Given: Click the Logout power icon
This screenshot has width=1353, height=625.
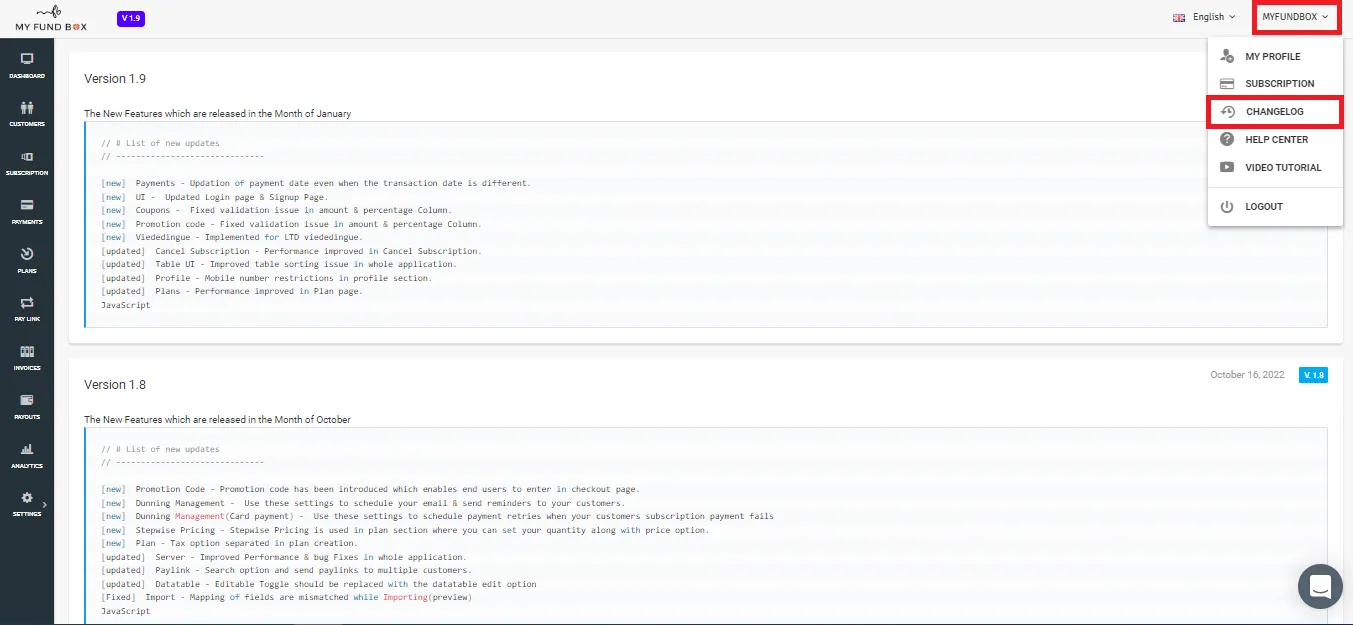Looking at the screenshot, I should [1227, 206].
